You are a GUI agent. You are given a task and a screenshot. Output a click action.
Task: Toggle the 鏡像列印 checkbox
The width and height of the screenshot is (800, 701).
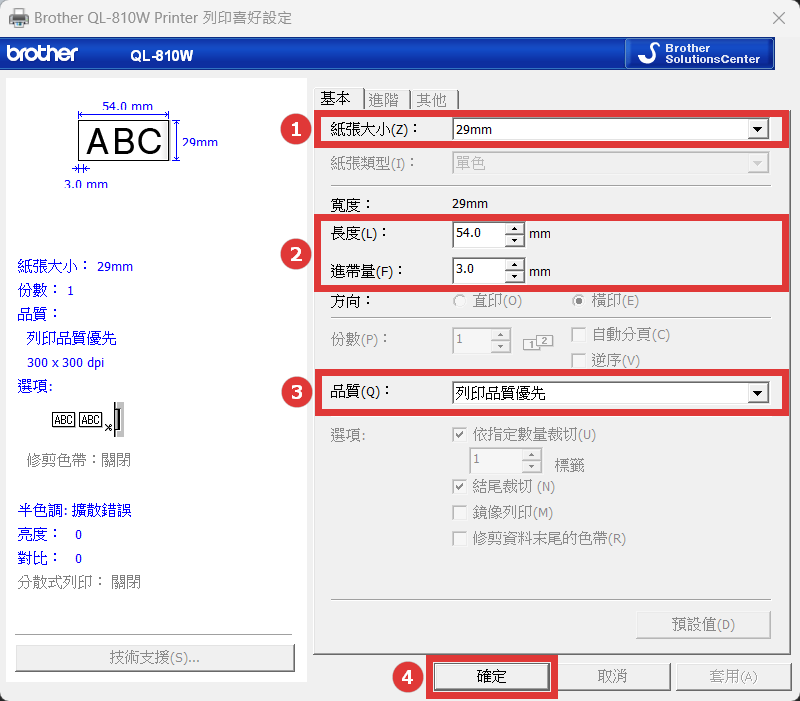(x=460, y=512)
